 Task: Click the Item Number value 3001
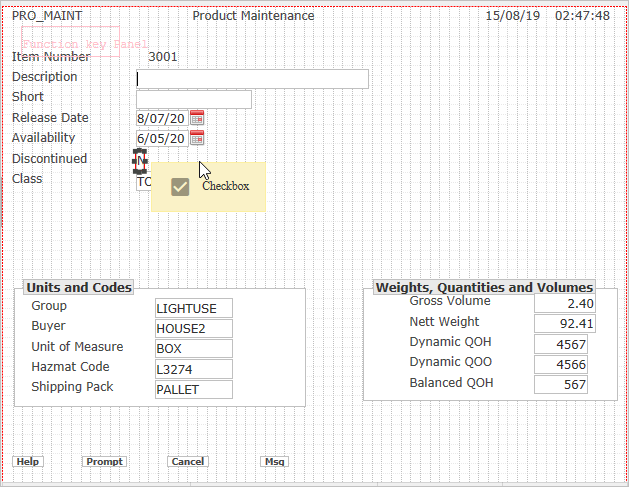click(162, 57)
